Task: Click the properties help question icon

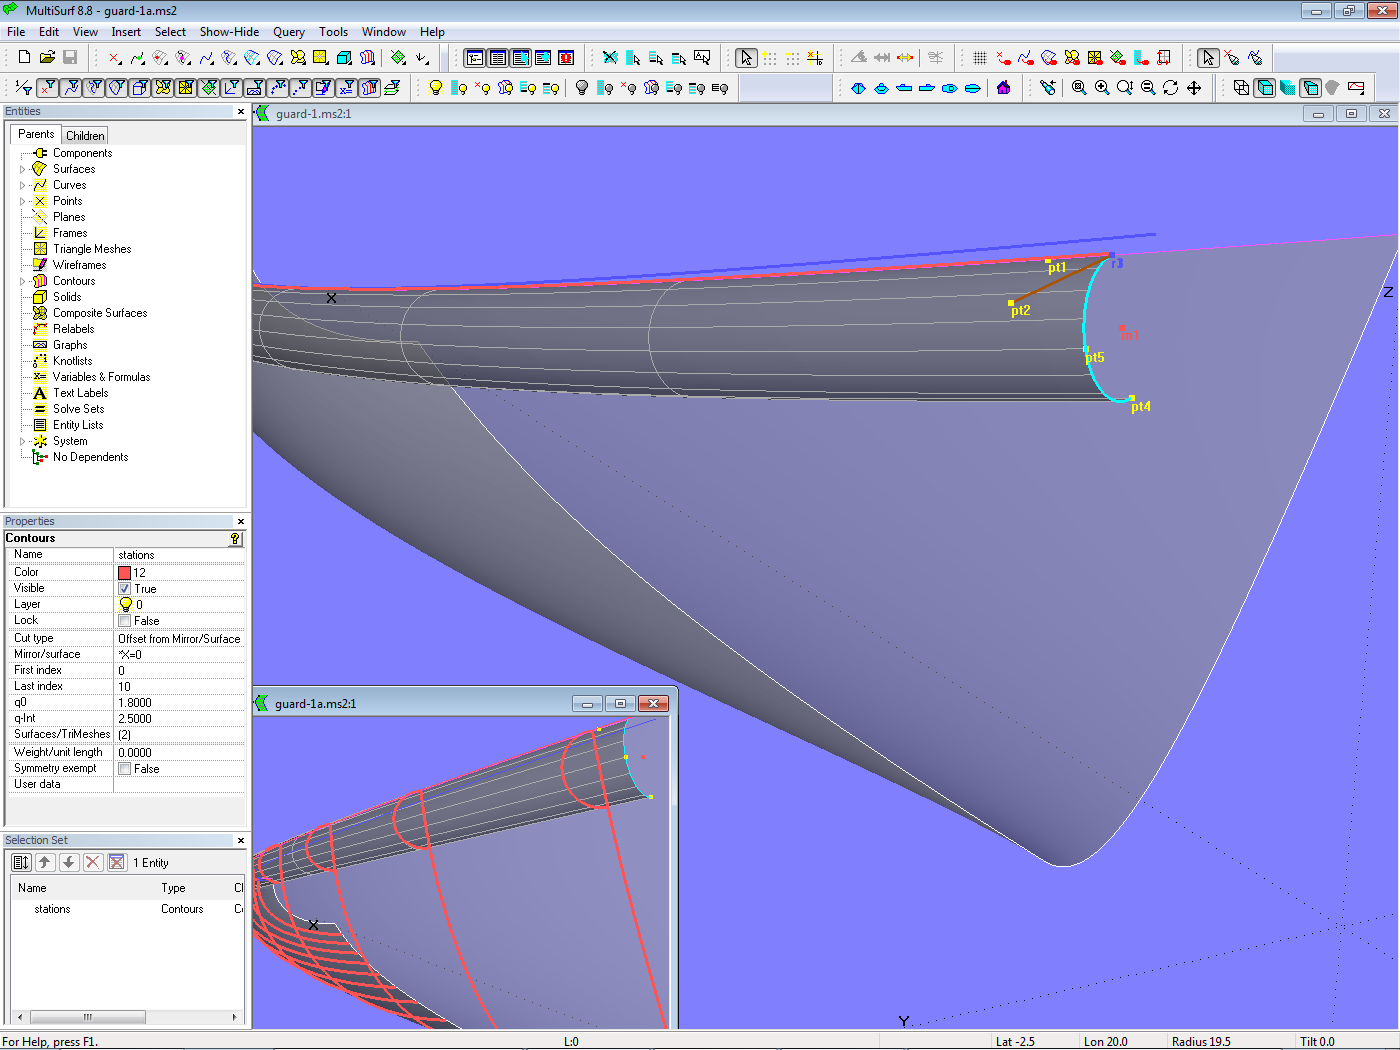Action: 235,539
